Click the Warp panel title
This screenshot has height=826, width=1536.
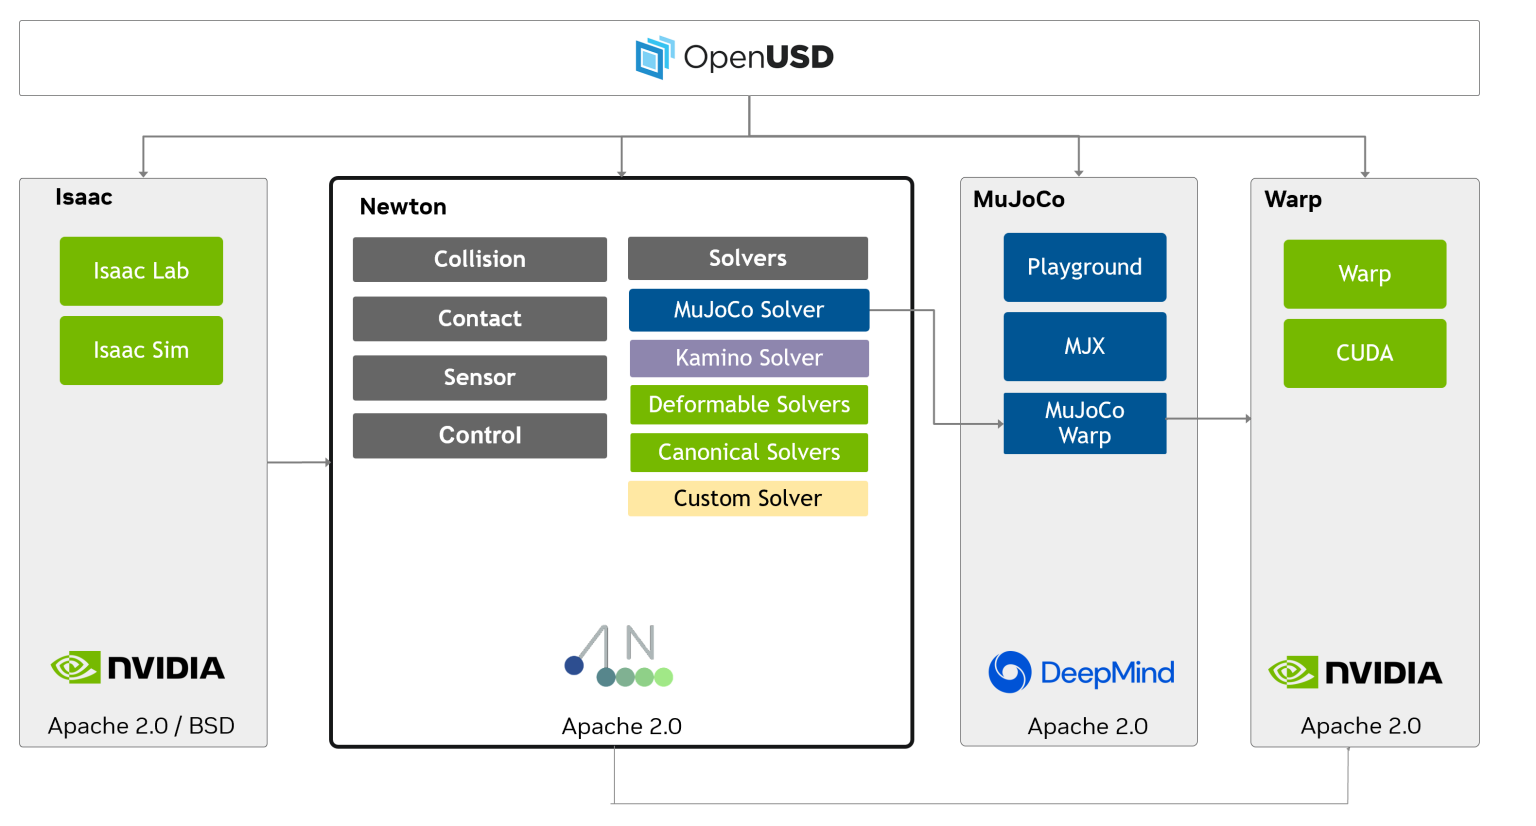pos(1293,199)
